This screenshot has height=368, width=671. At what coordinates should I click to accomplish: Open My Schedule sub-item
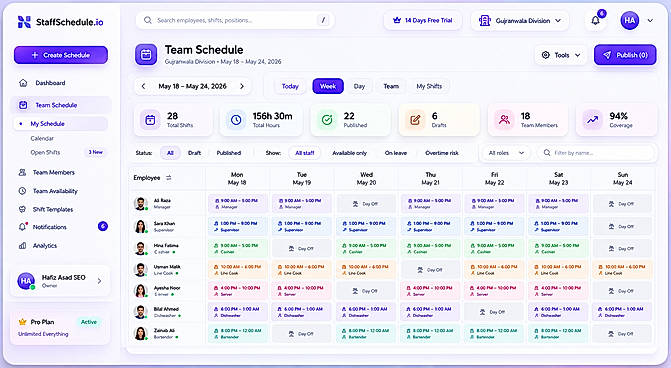click(x=60, y=124)
